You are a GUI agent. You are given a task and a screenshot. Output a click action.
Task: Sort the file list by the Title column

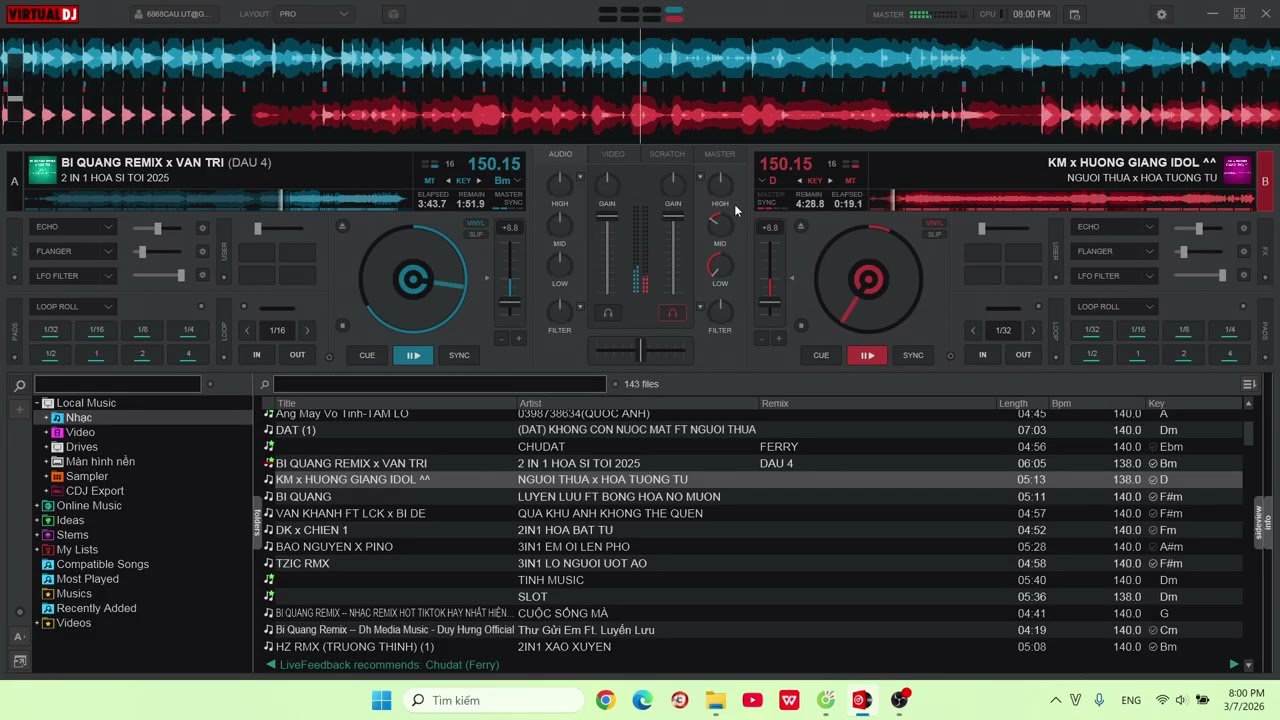pyautogui.click(x=287, y=403)
